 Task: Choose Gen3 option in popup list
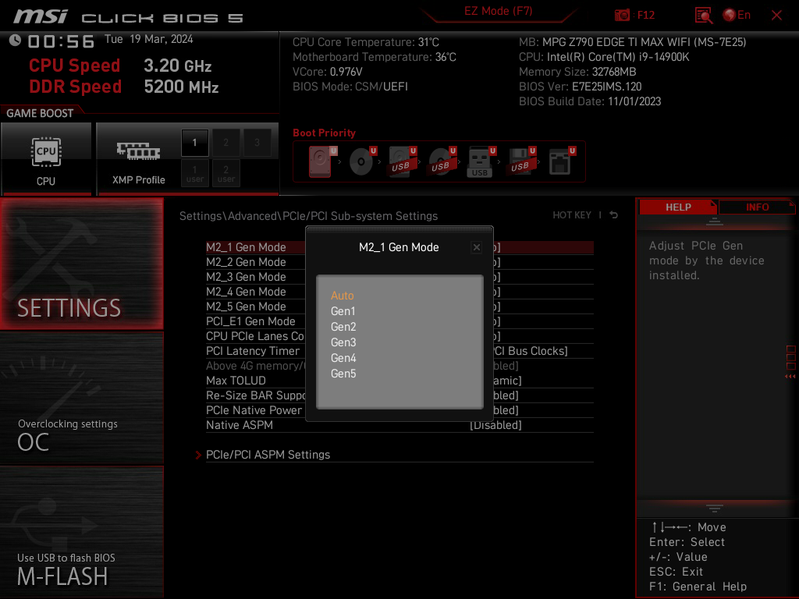tap(343, 342)
